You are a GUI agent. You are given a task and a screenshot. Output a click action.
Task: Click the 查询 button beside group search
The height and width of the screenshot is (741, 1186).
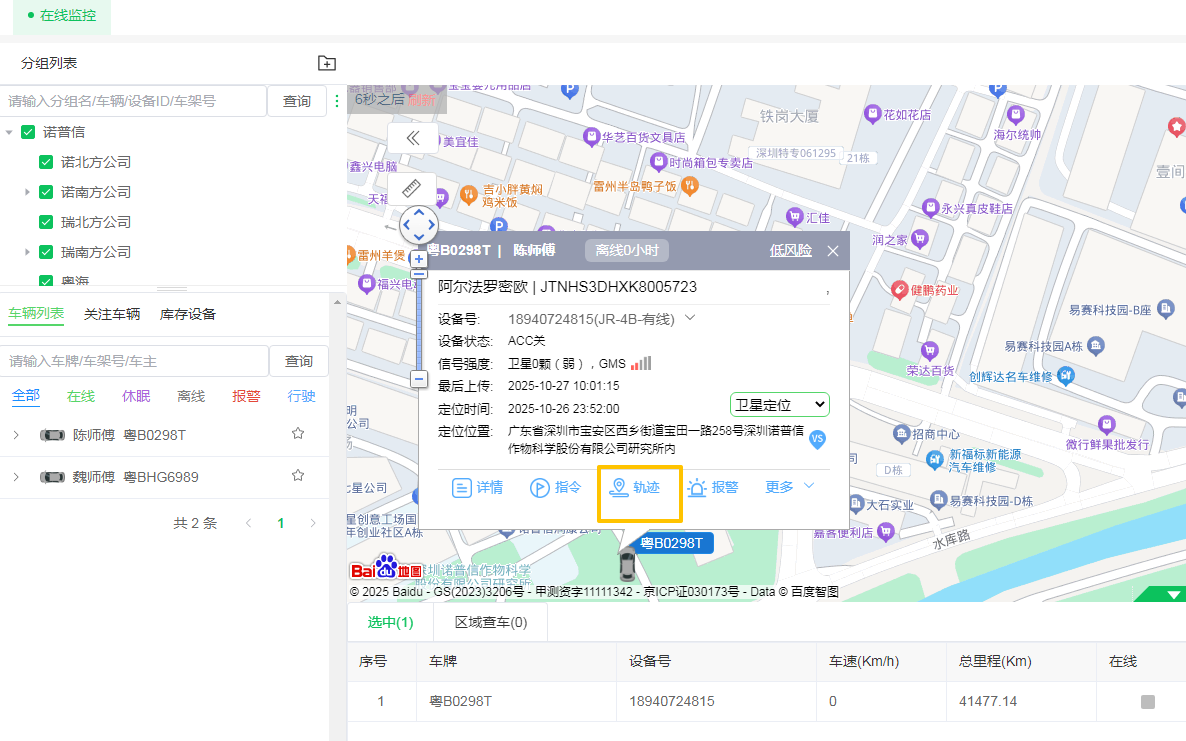coord(297,101)
